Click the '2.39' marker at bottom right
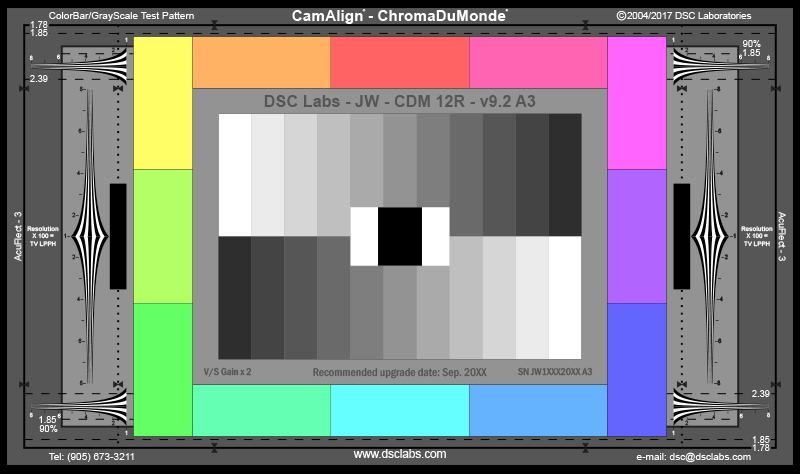This screenshot has height=474, width=800. click(760, 393)
